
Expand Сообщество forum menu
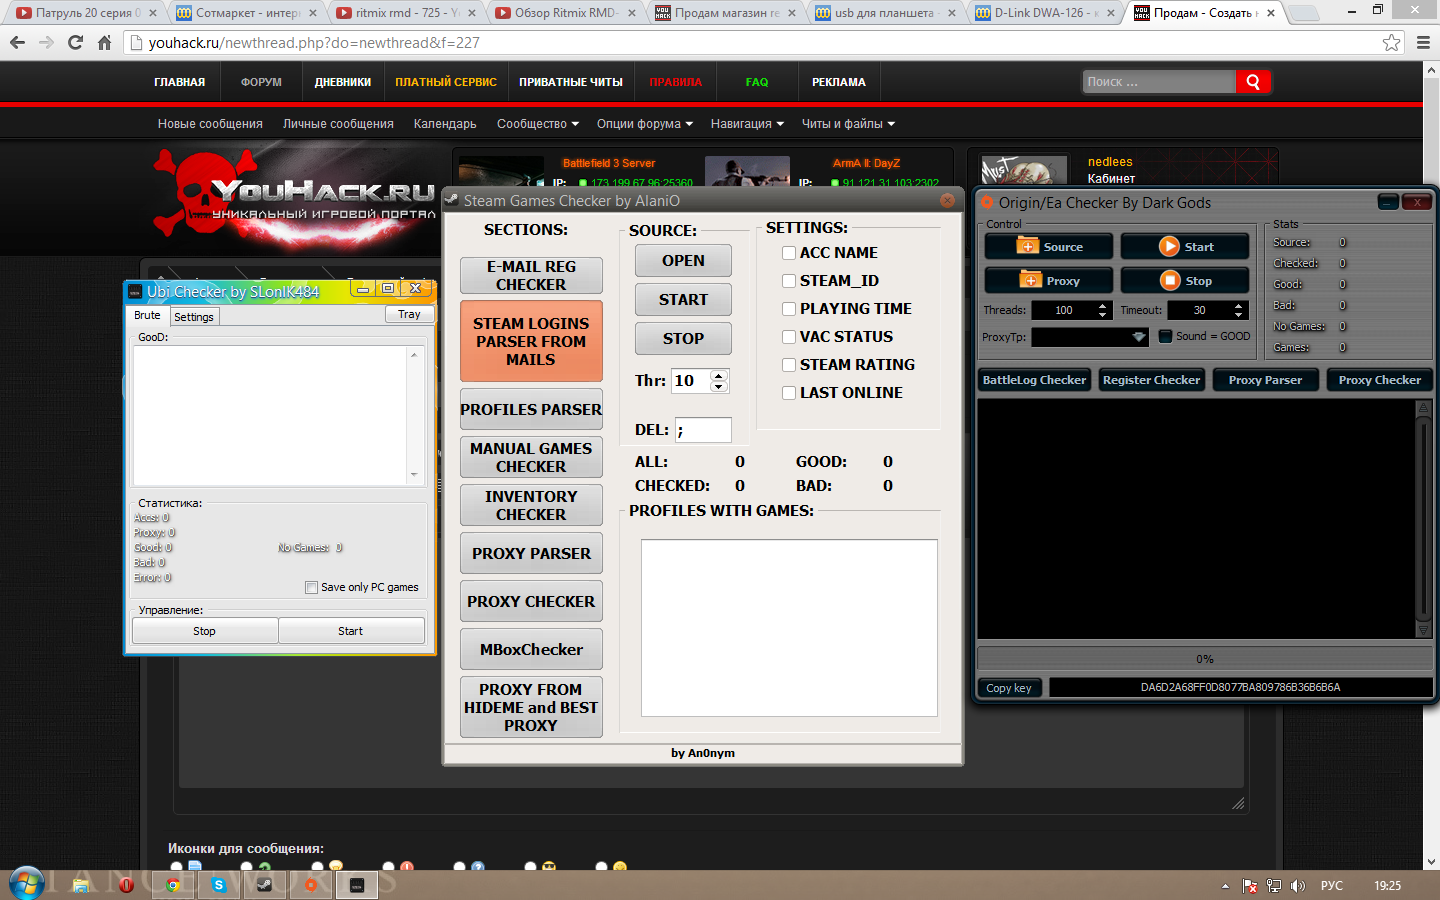pyautogui.click(x=538, y=124)
